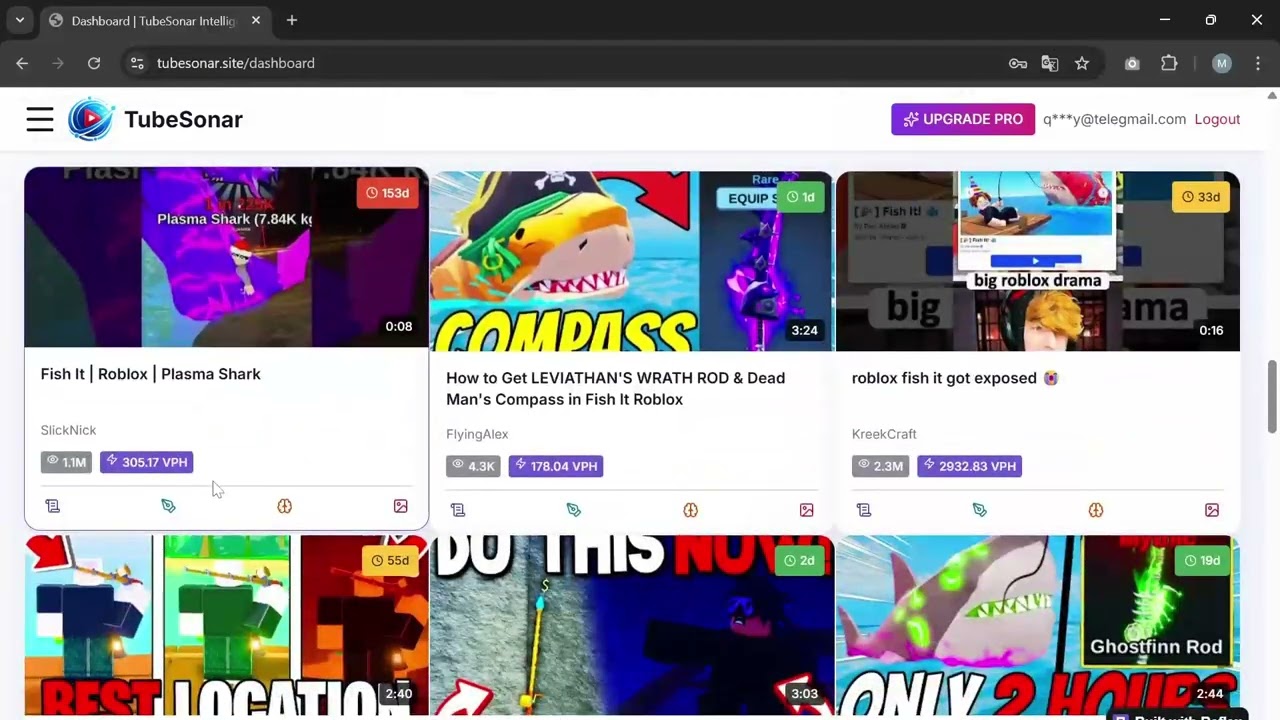Open the password key icon in address bar
Screen dimensions: 1280x720
tap(1018, 63)
